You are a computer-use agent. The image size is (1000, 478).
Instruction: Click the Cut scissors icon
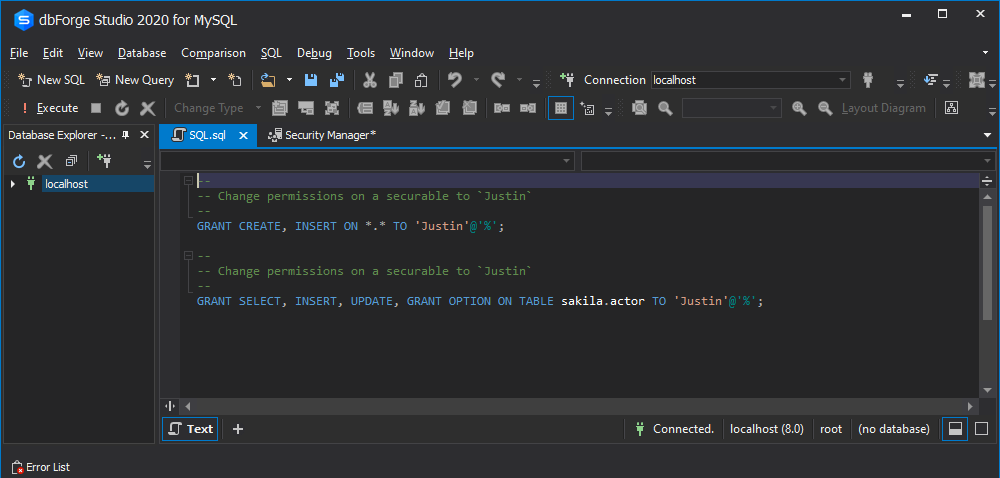pyautogui.click(x=370, y=80)
